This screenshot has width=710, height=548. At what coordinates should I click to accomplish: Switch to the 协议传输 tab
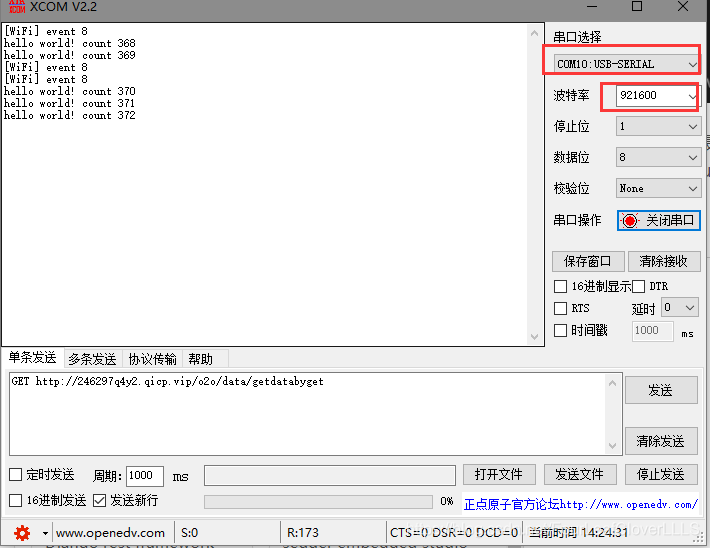(x=152, y=359)
